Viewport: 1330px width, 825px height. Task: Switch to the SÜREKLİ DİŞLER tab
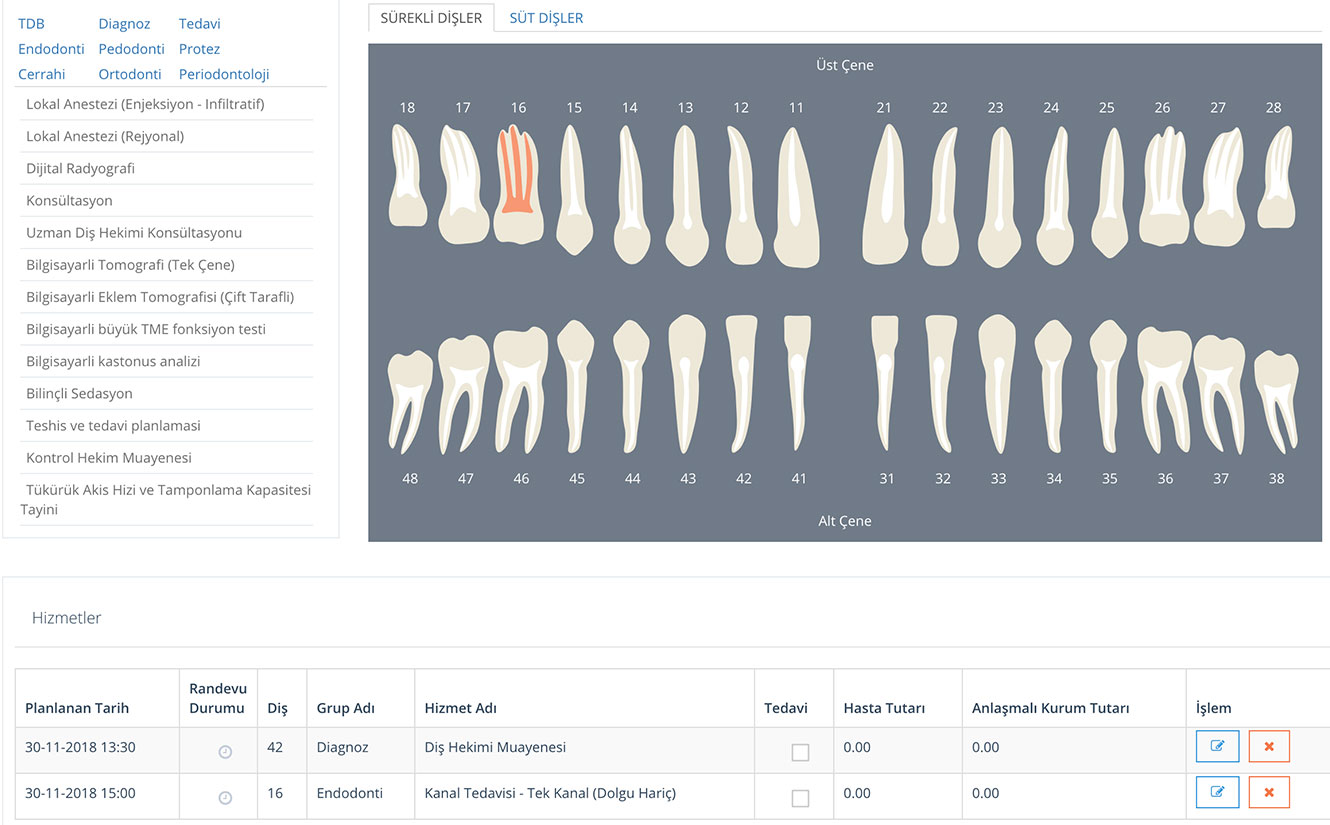click(431, 18)
